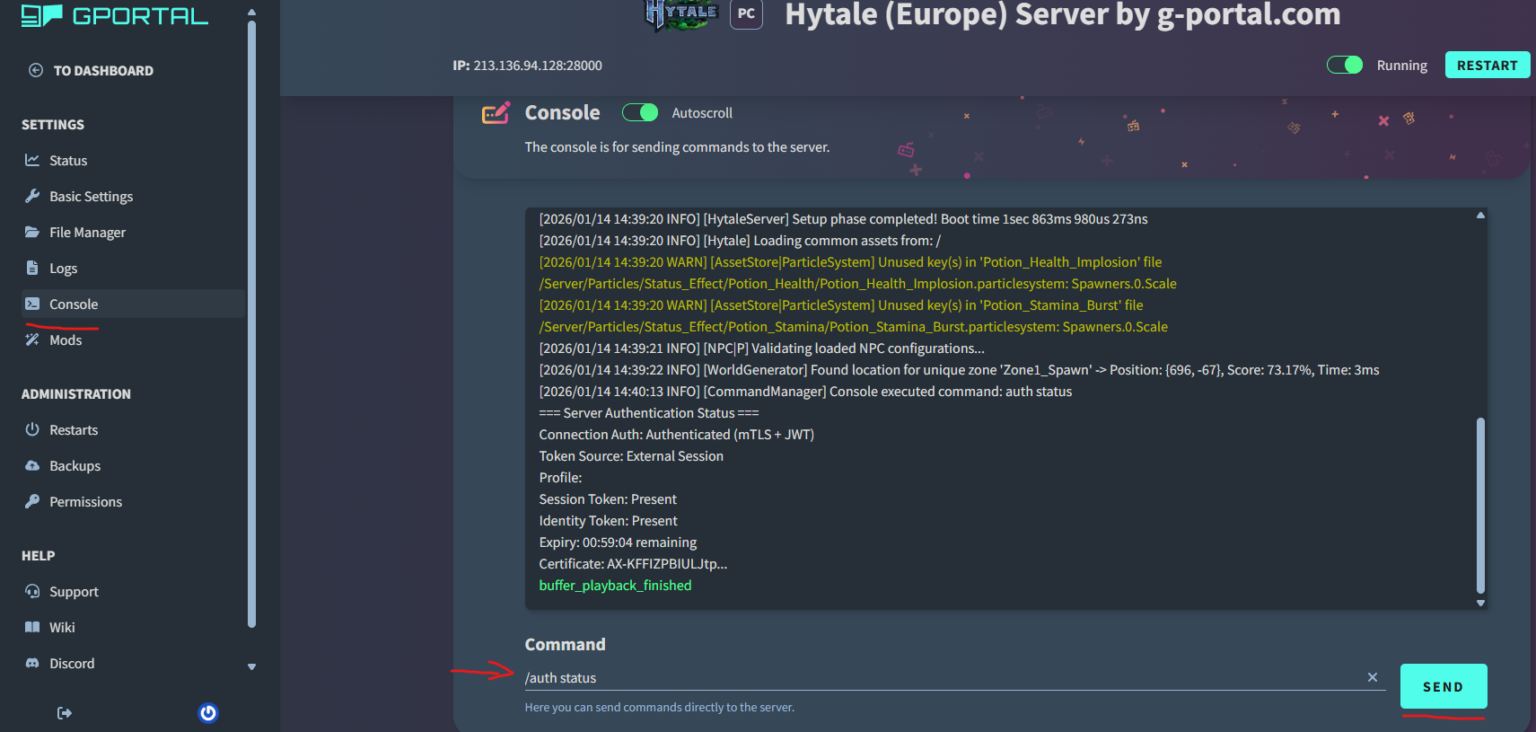The width and height of the screenshot is (1536, 732).
Task: Click the logout icon at sidebar bottom
Action: (64, 713)
